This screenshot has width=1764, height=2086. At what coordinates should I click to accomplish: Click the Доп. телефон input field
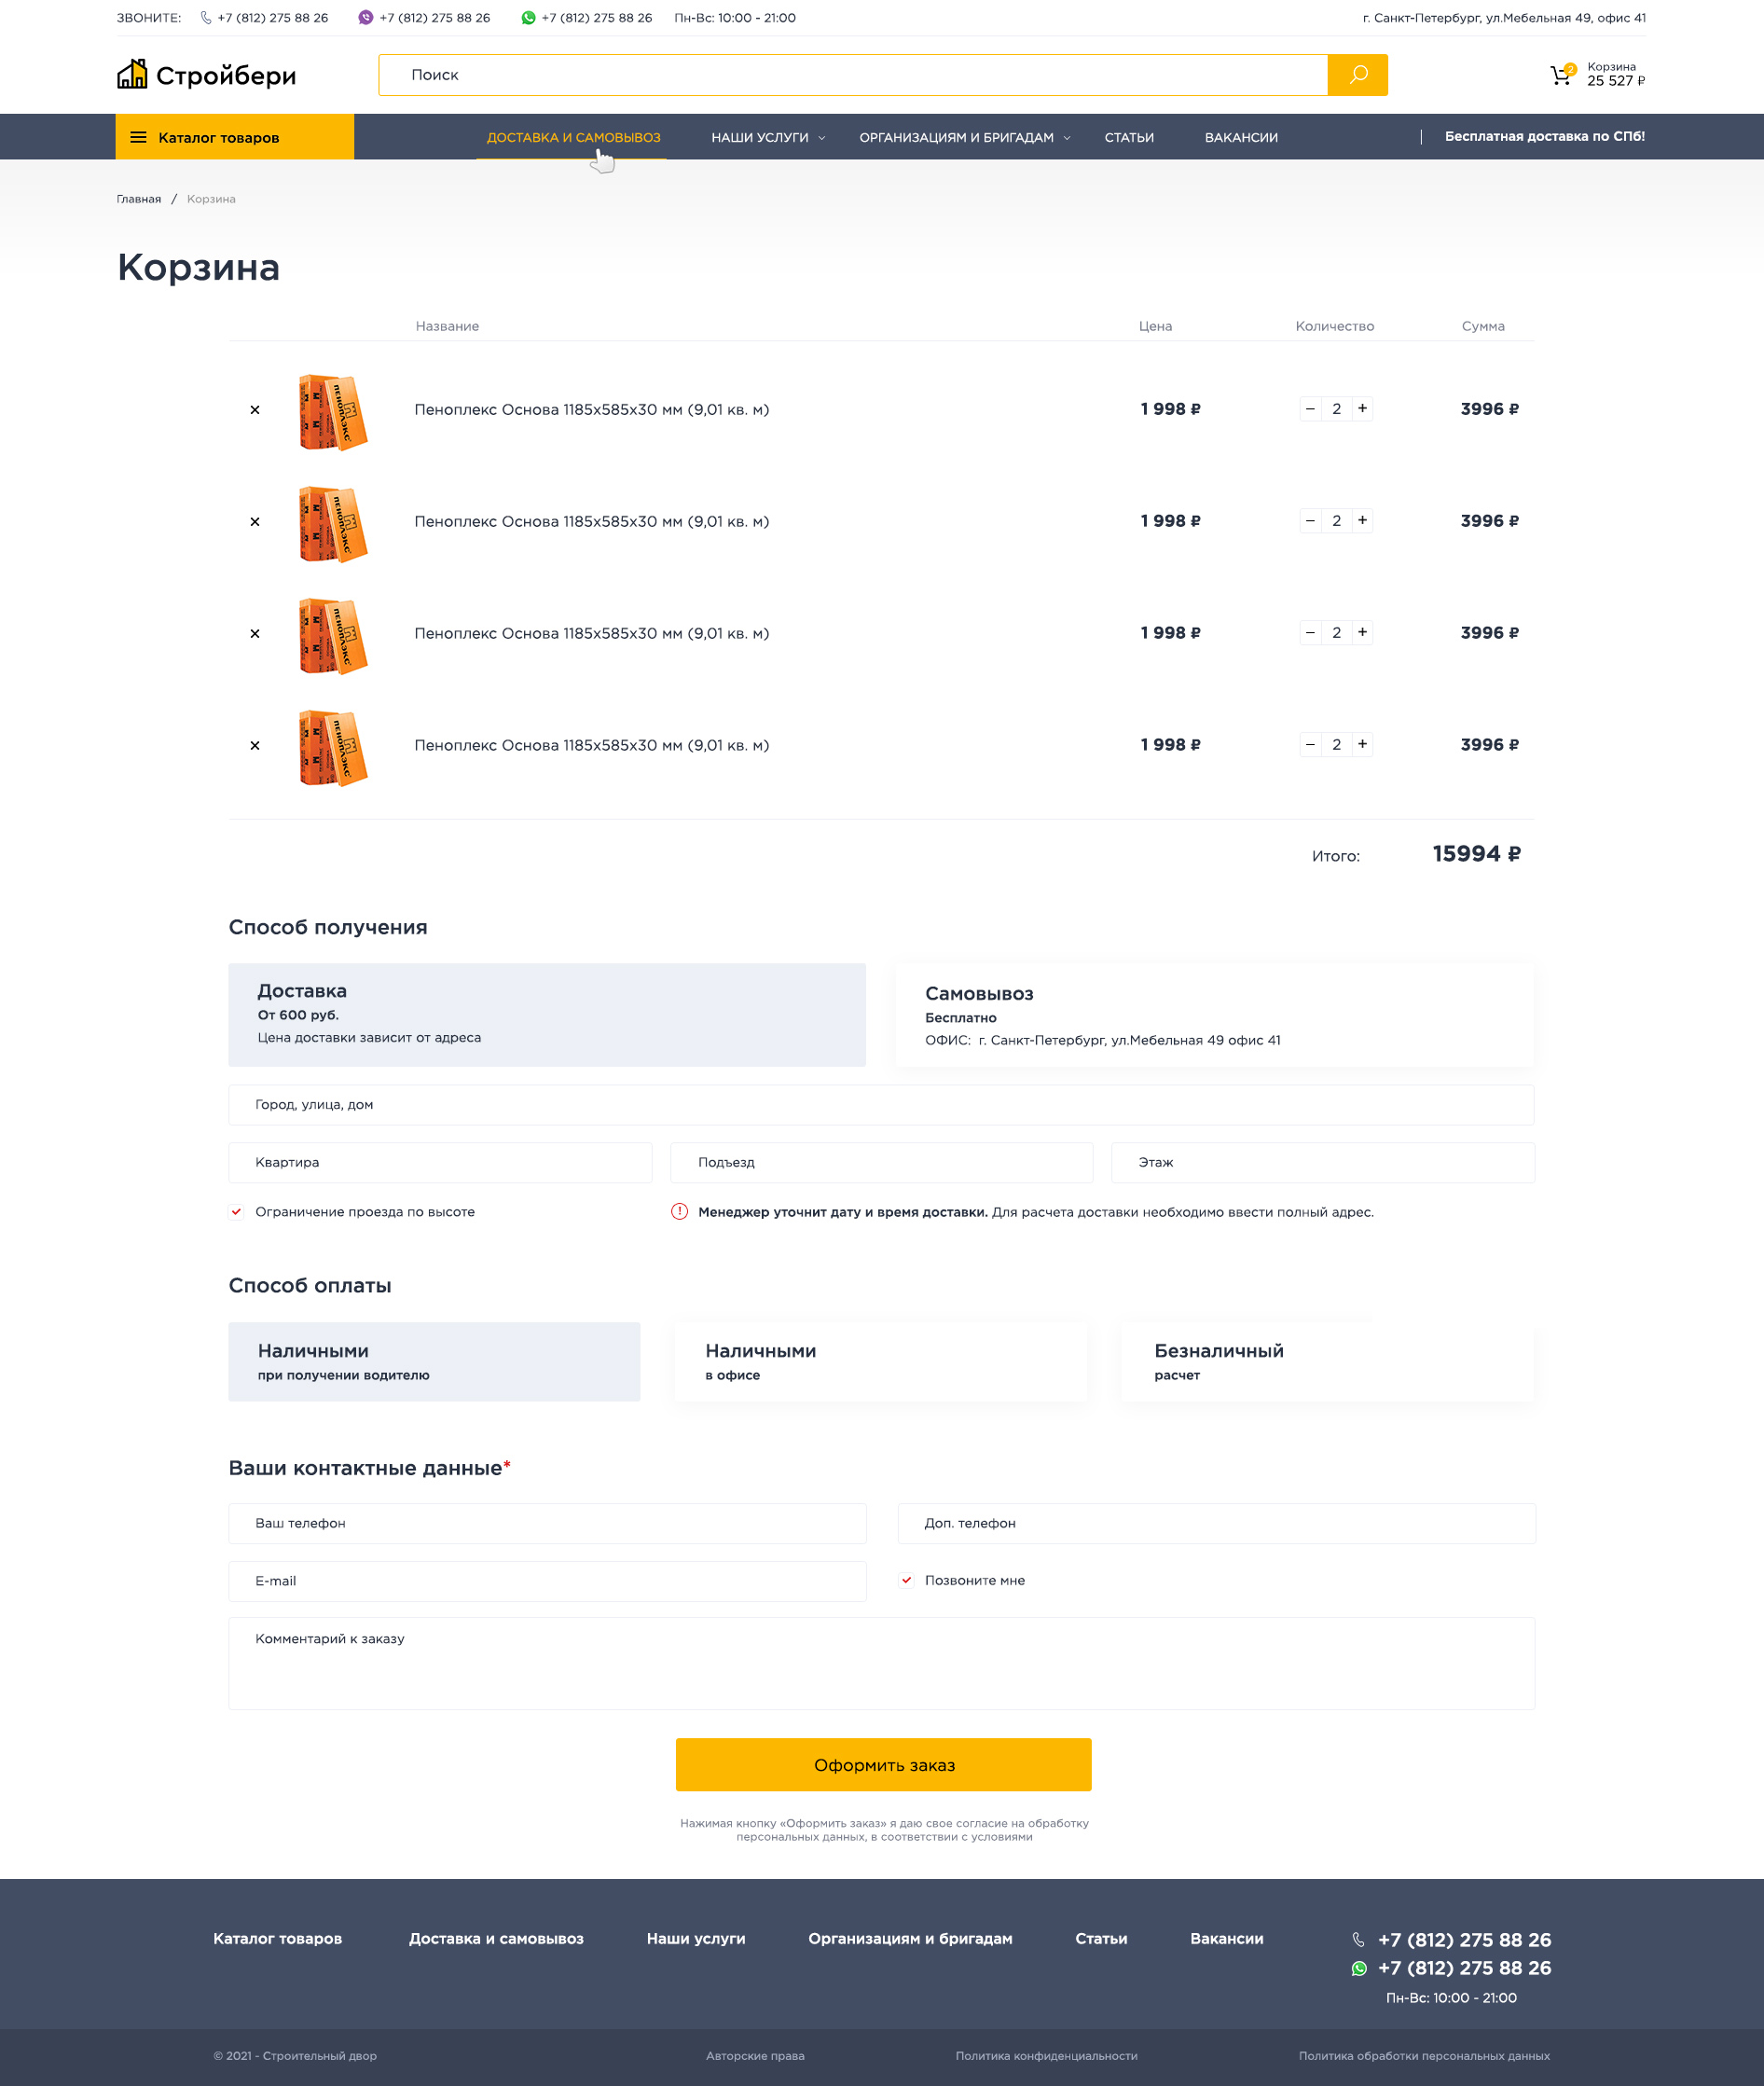1216,1524
